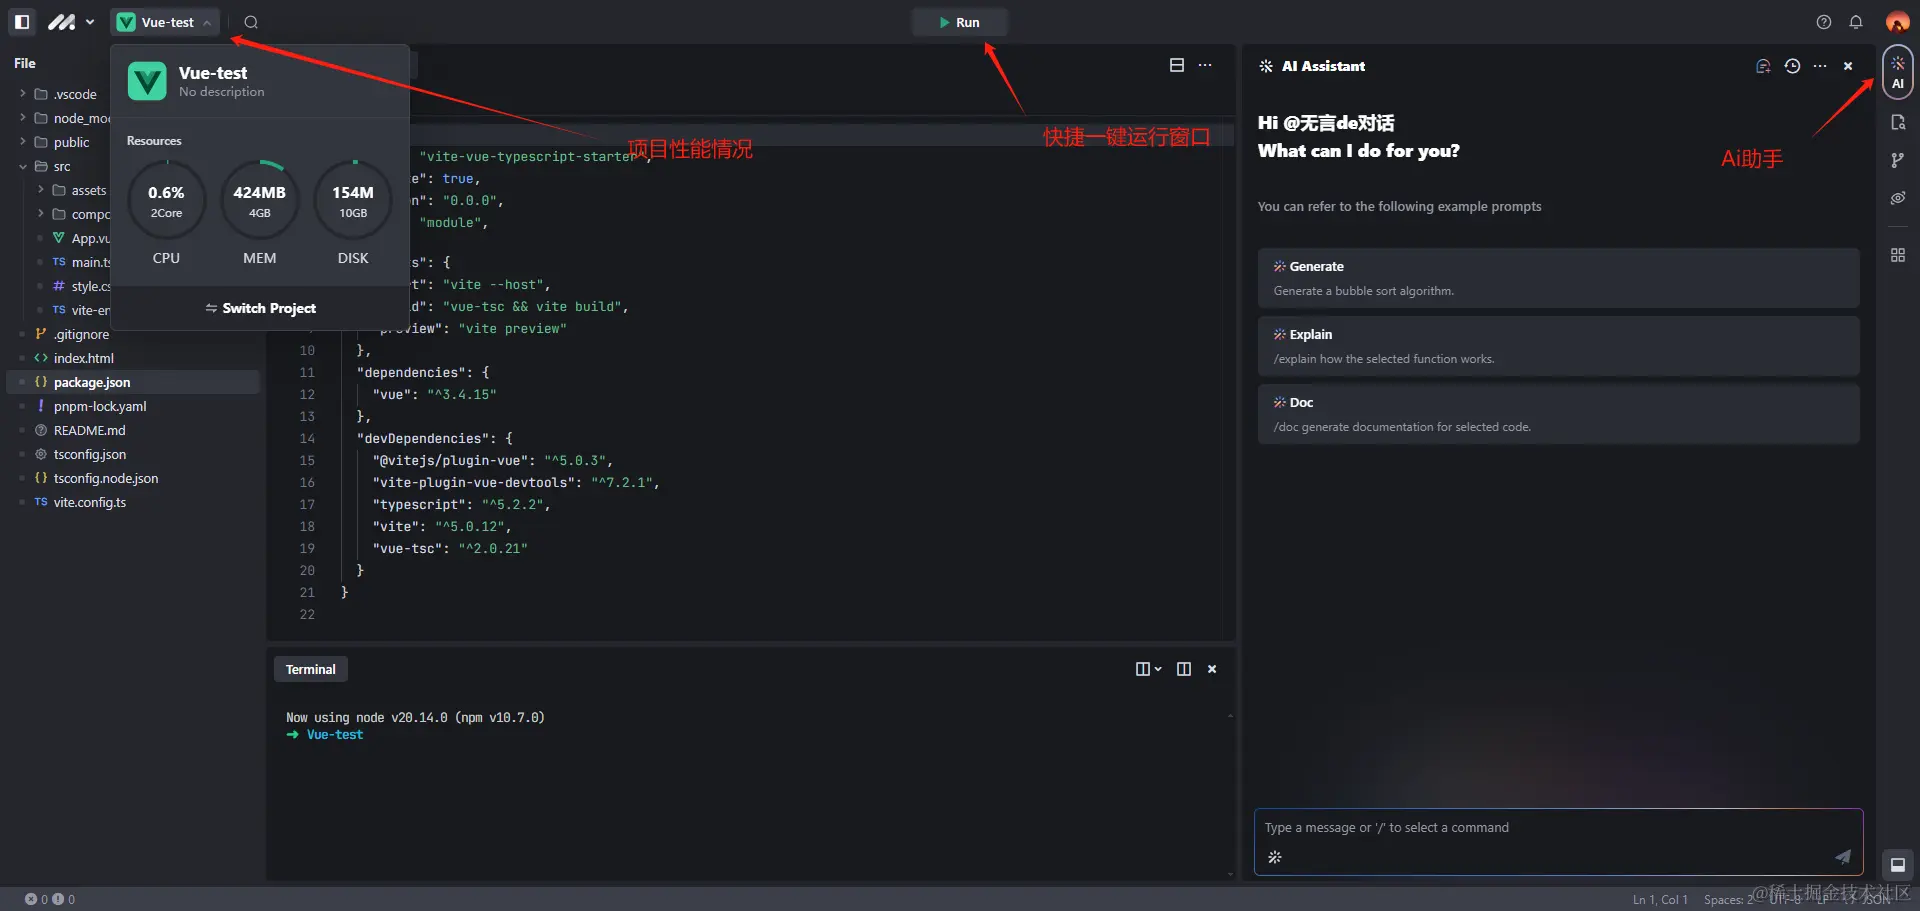Open editor more options menu

pos(1205,65)
